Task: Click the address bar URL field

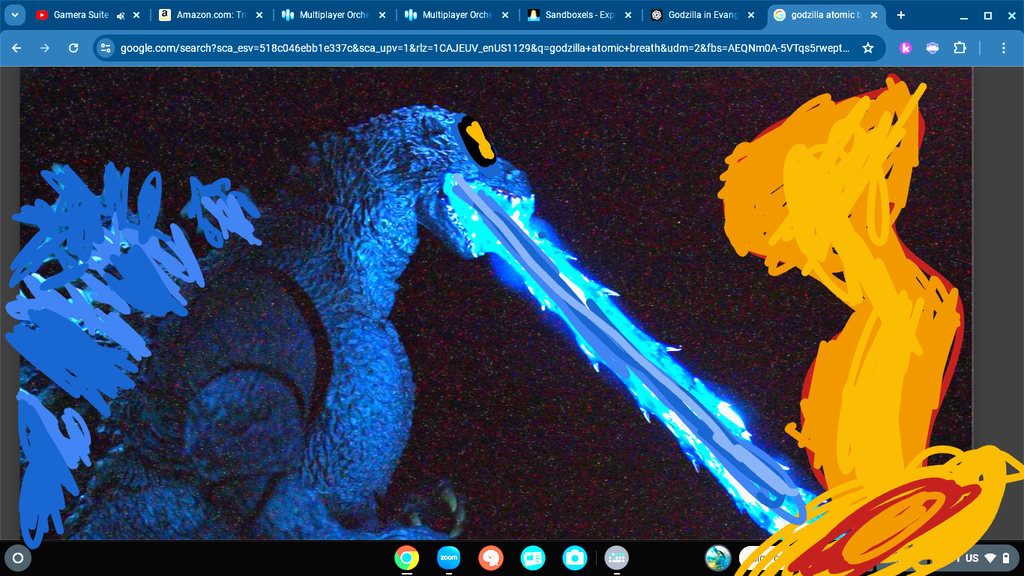Action: coord(485,48)
